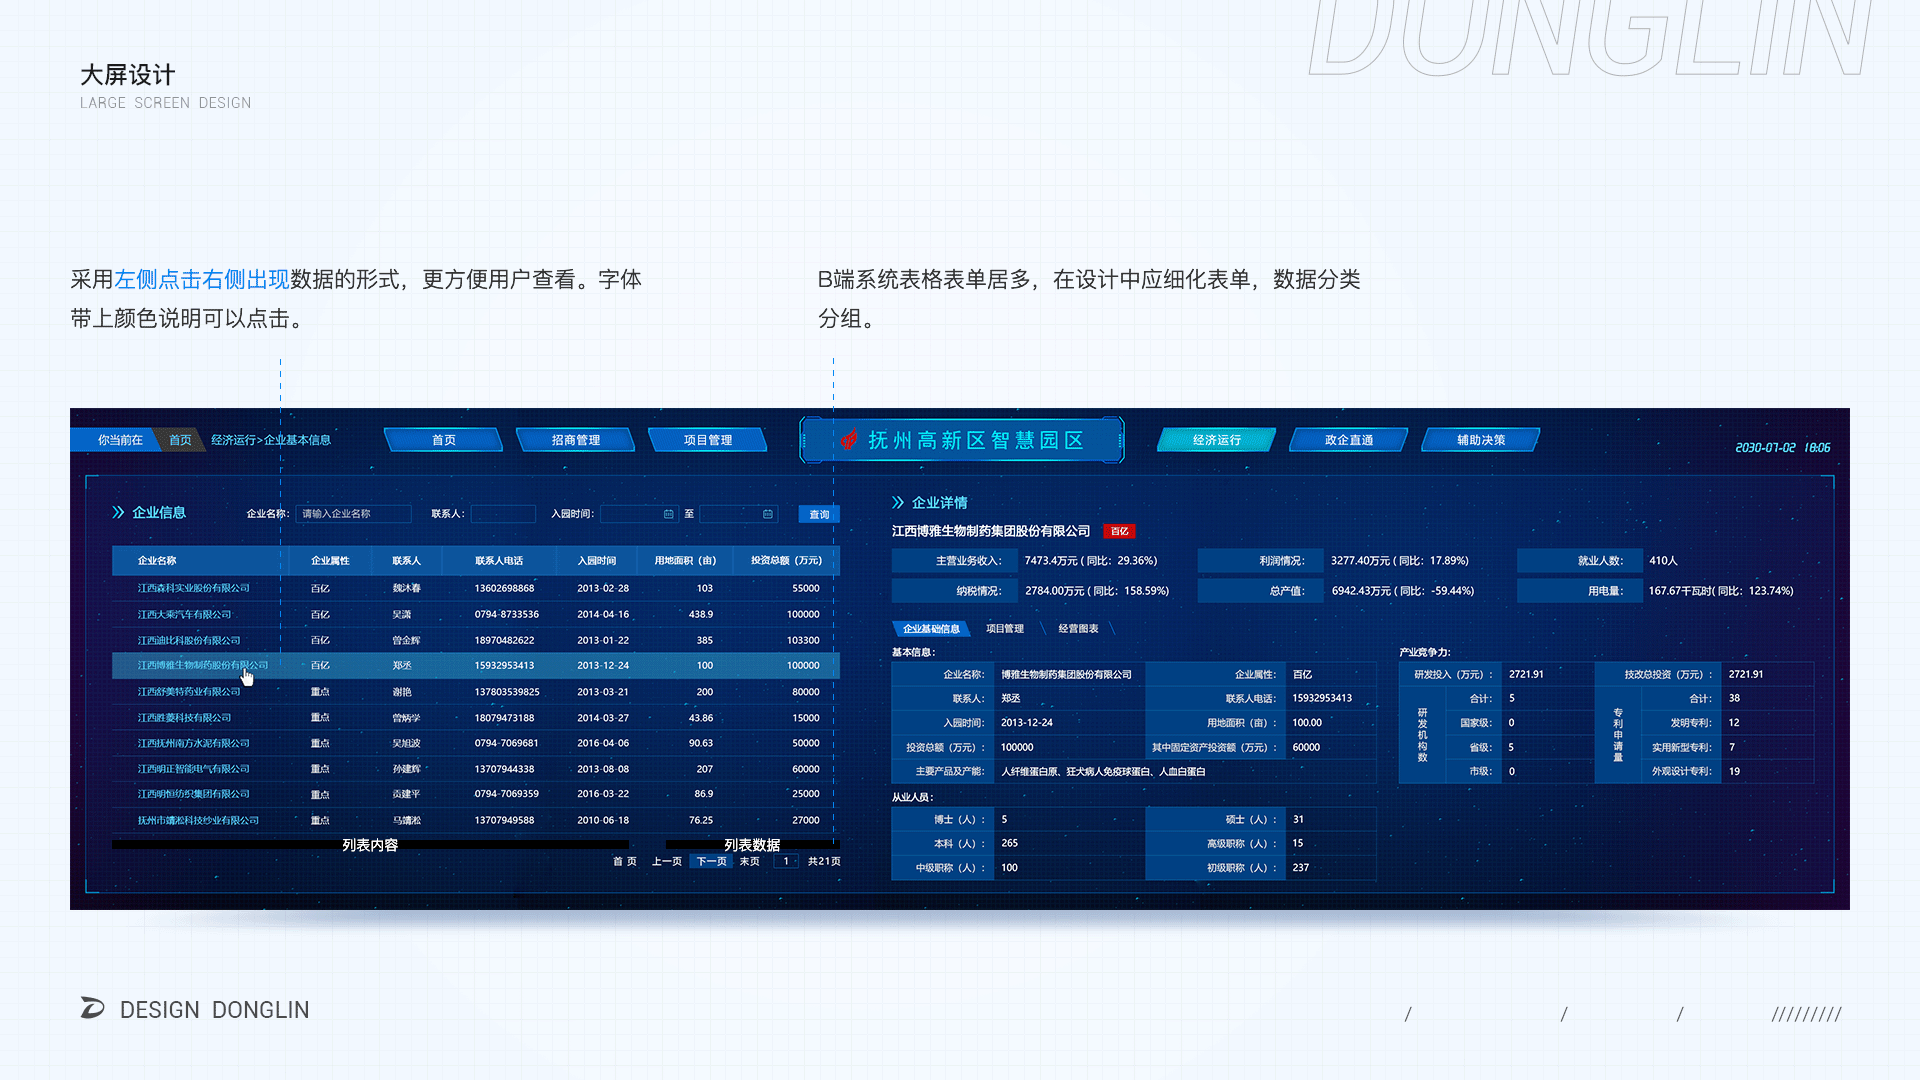Open company 江西胜菱科技有限公司

click(x=184, y=717)
